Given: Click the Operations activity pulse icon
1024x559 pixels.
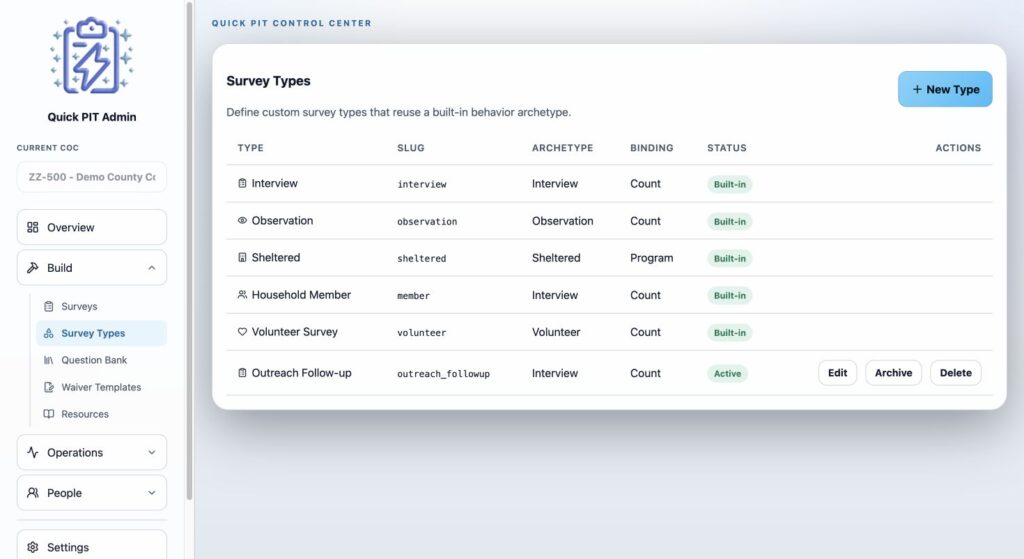Looking at the screenshot, I should pos(33,453).
